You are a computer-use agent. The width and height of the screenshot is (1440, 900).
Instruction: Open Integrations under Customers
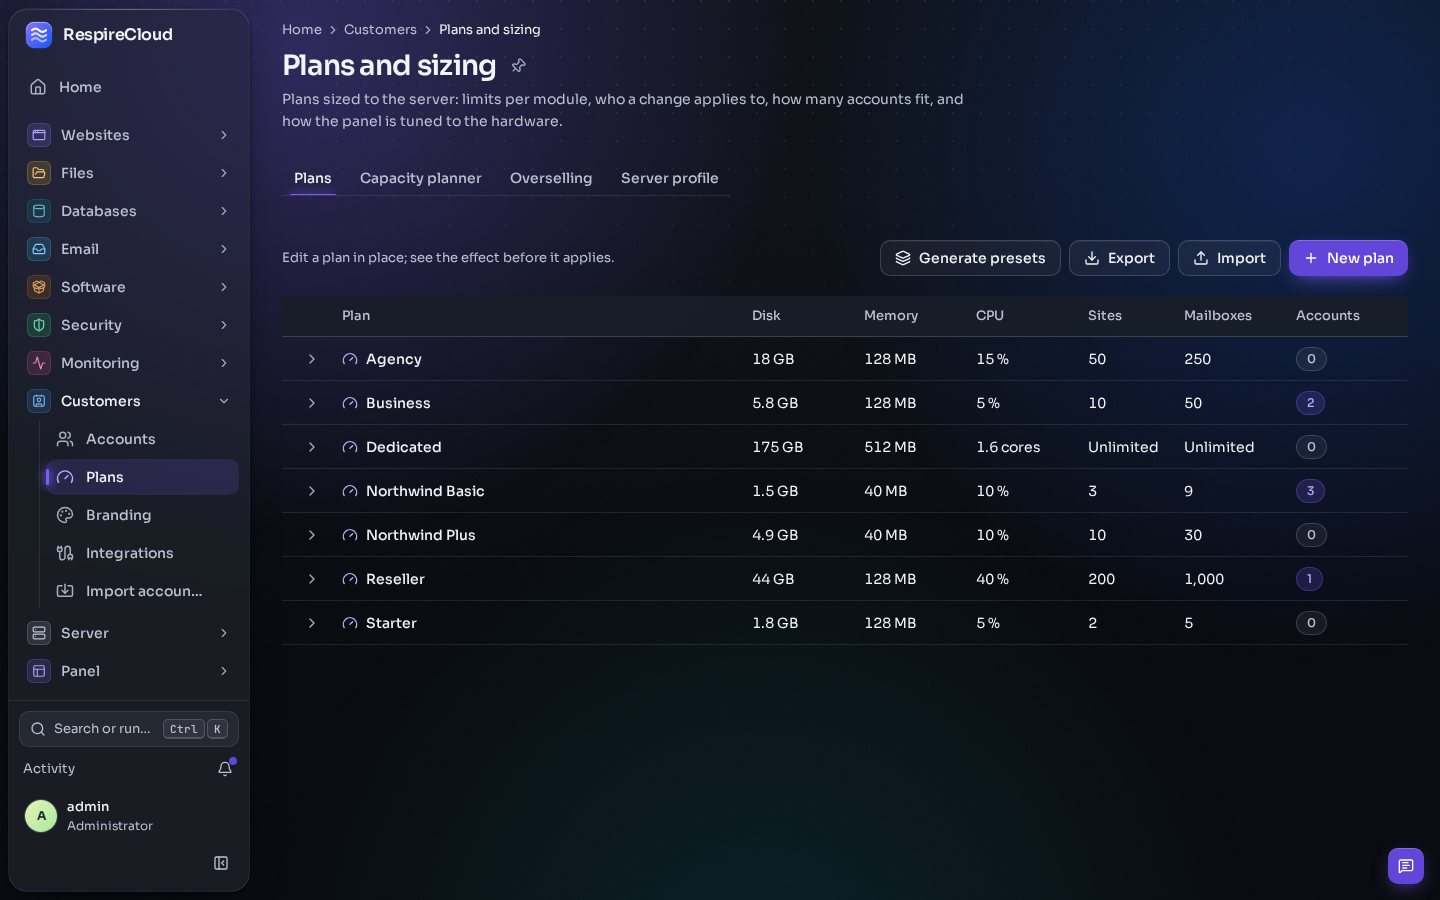click(141, 553)
